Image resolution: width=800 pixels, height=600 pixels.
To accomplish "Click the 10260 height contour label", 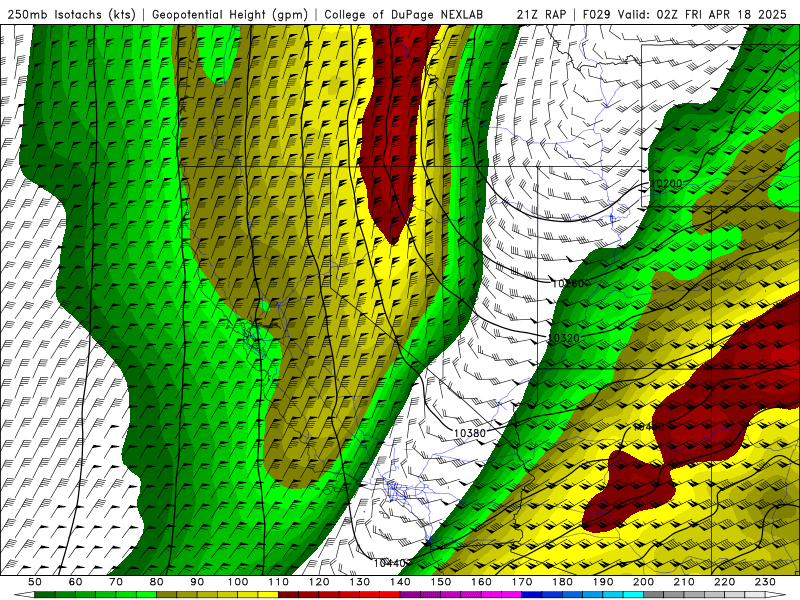I will pyautogui.click(x=568, y=283).
